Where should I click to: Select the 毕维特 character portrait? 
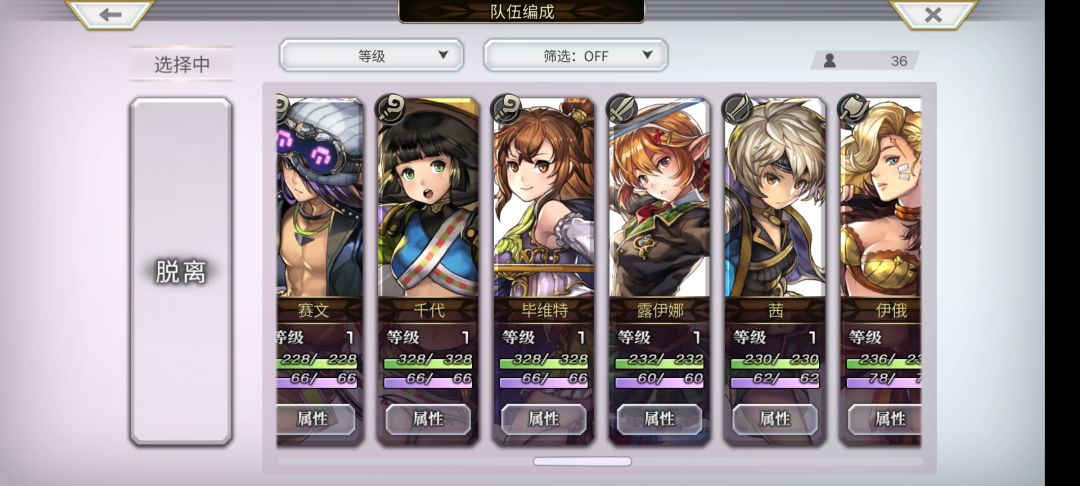pyautogui.click(x=543, y=200)
